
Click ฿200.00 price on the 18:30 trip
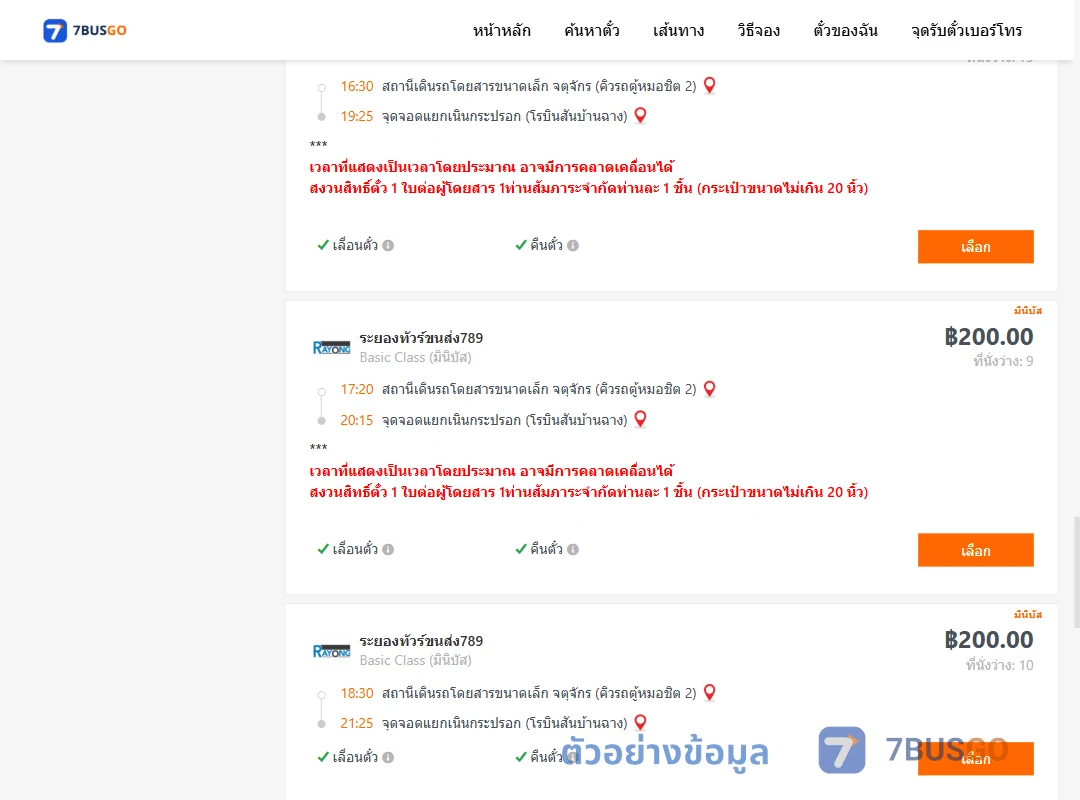[988, 640]
